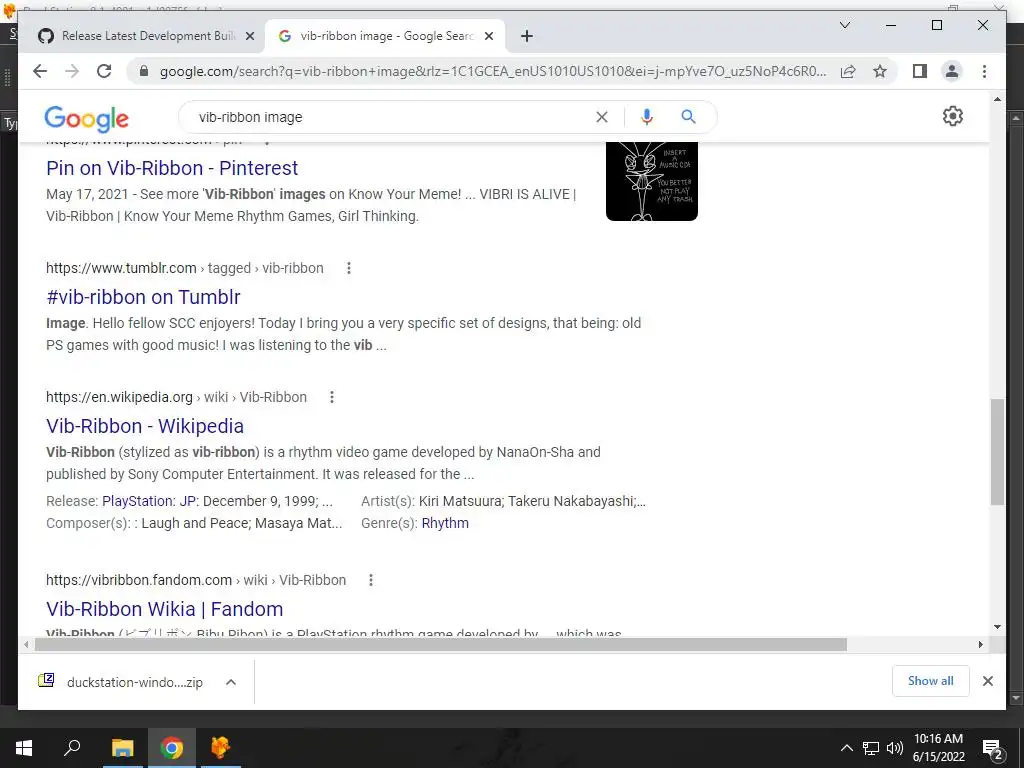Open the new tab with the plus button

pyautogui.click(x=526, y=36)
